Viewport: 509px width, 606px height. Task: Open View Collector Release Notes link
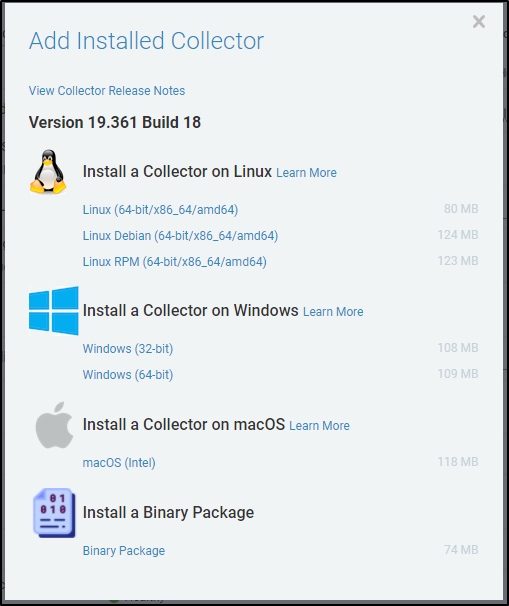tap(107, 91)
